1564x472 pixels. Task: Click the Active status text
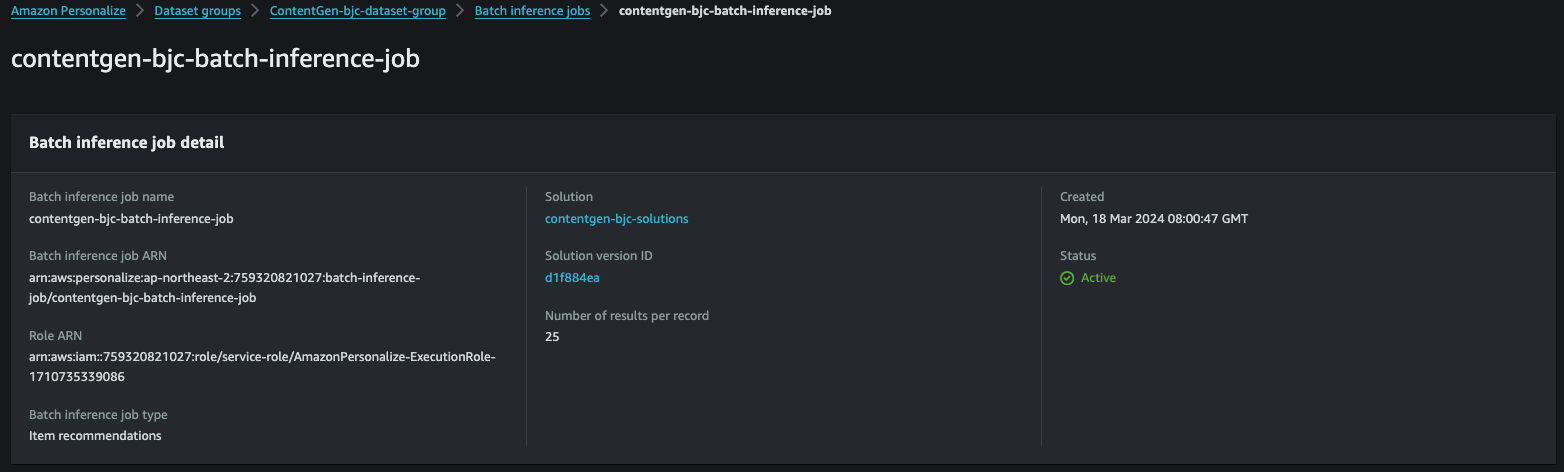coord(1098,278)
